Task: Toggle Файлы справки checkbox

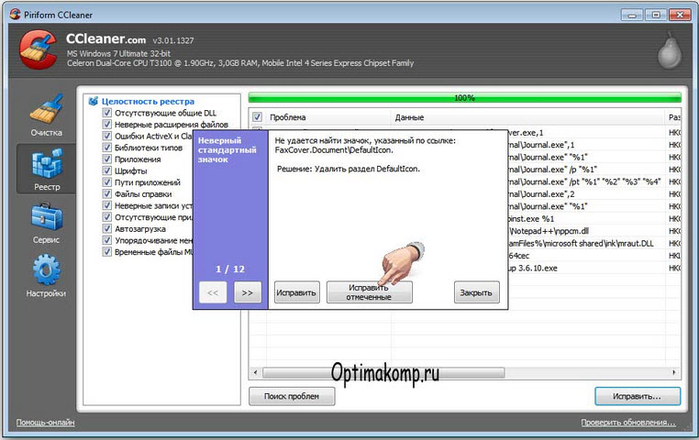Action: pyautogui.click(x=107, y=194)
